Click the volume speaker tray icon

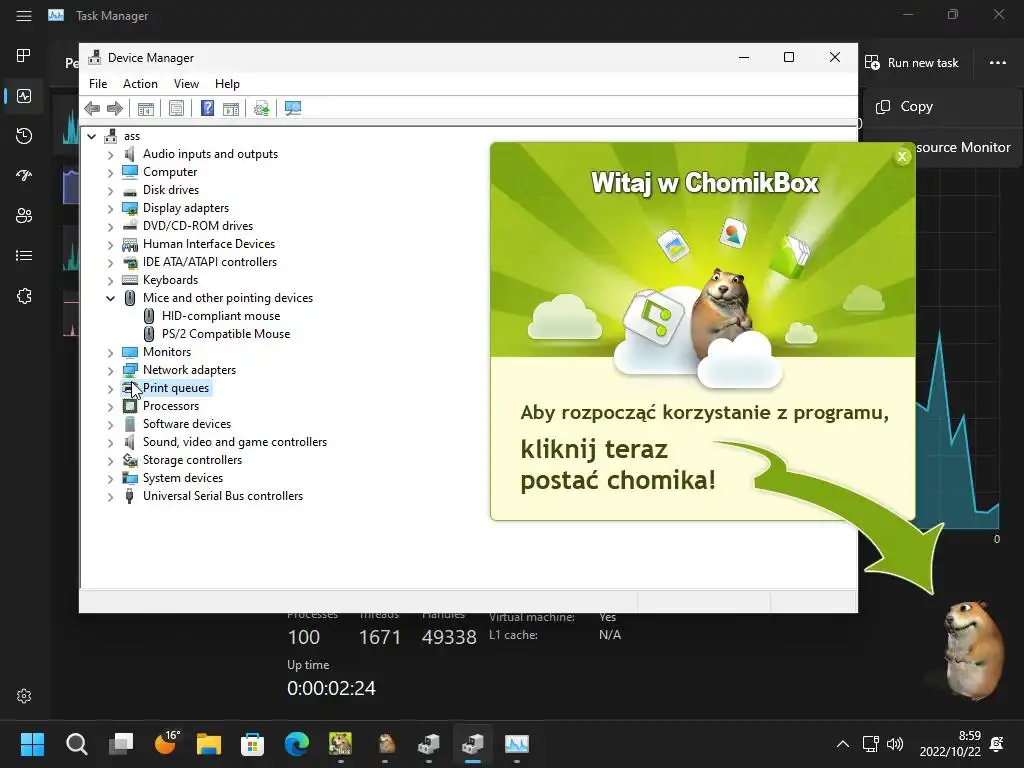[895, 744]
